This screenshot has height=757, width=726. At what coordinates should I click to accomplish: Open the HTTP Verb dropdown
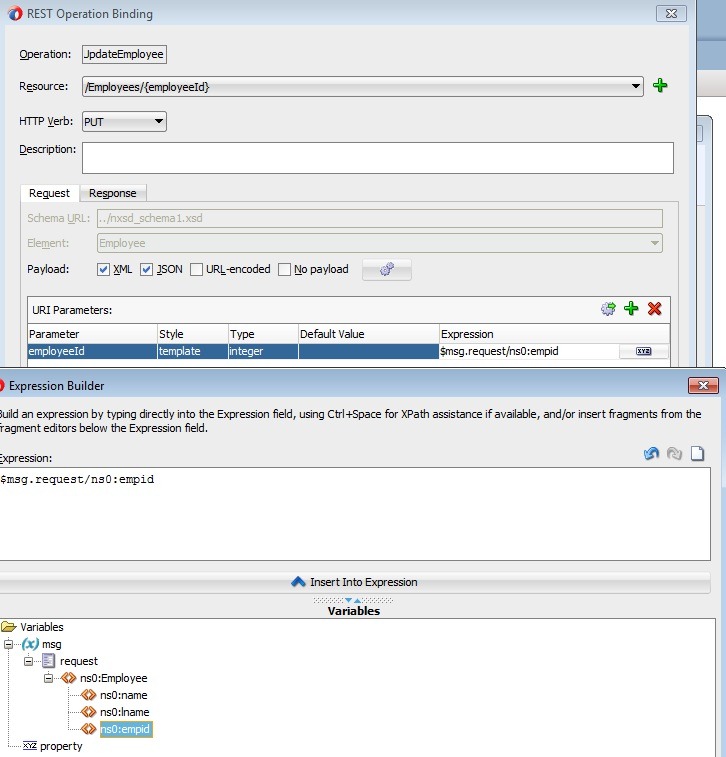pyautogui.click(x=159, y=122)
